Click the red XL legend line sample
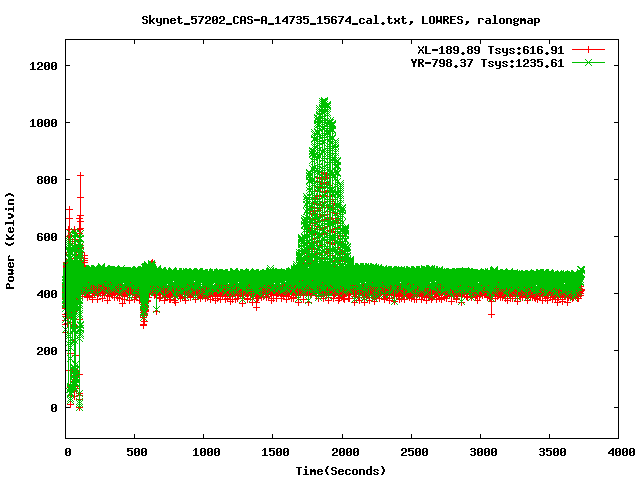The width and height of the screenshot is (640, 480). (588, 50)
